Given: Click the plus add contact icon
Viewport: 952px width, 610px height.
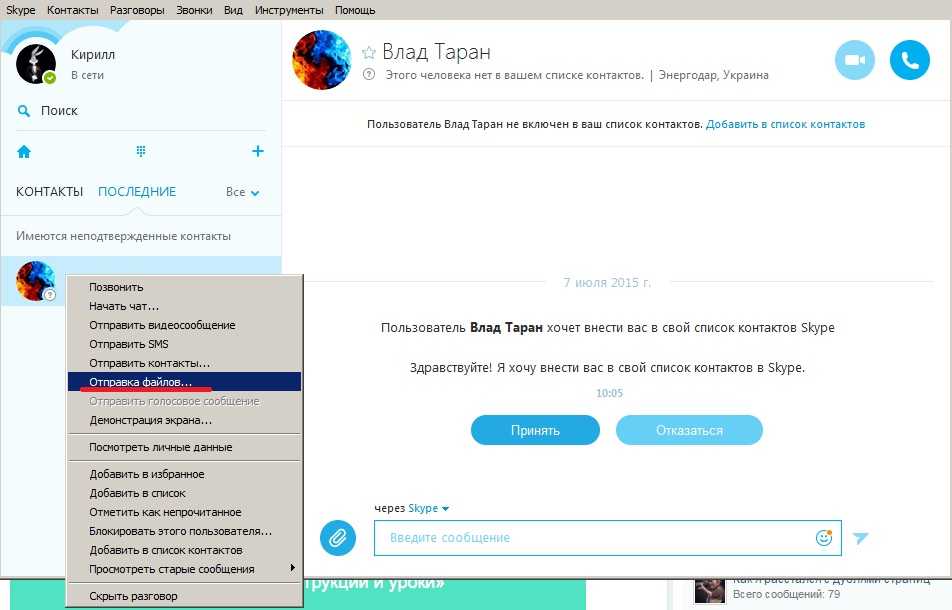Looking at the screenshot, I should coord(257,151).
